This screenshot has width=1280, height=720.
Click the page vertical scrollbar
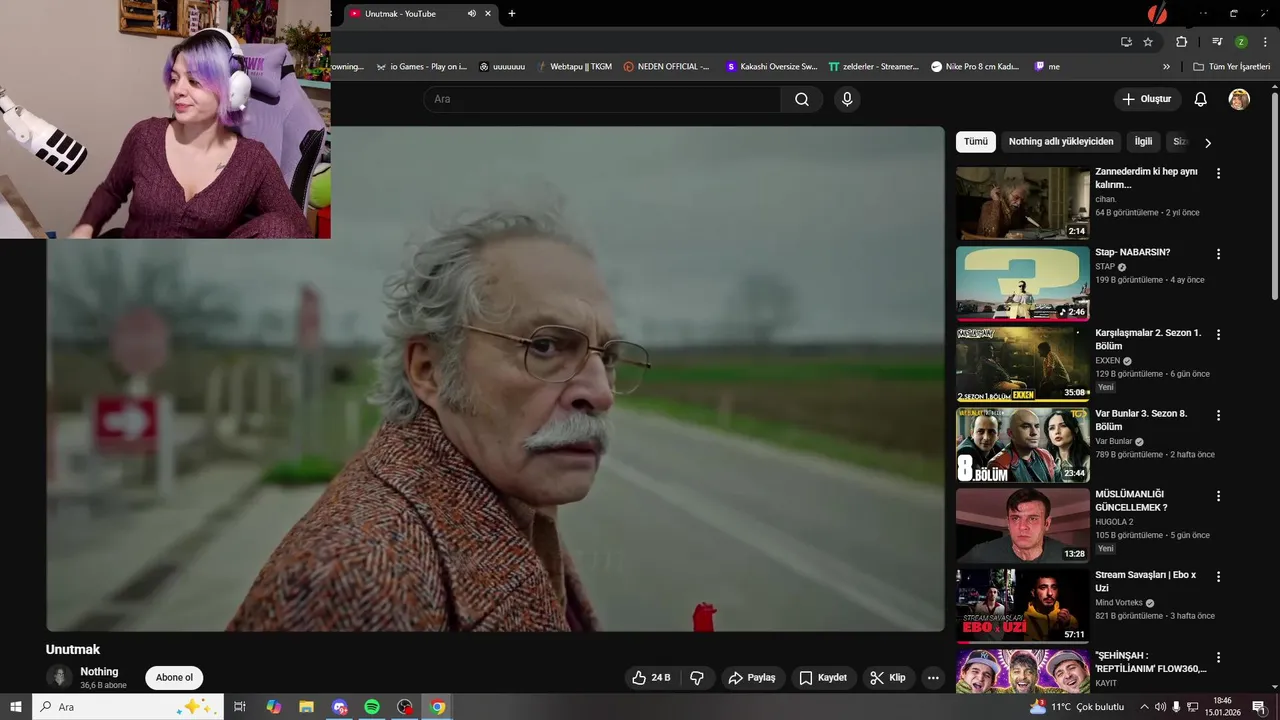click(1274, 195)
